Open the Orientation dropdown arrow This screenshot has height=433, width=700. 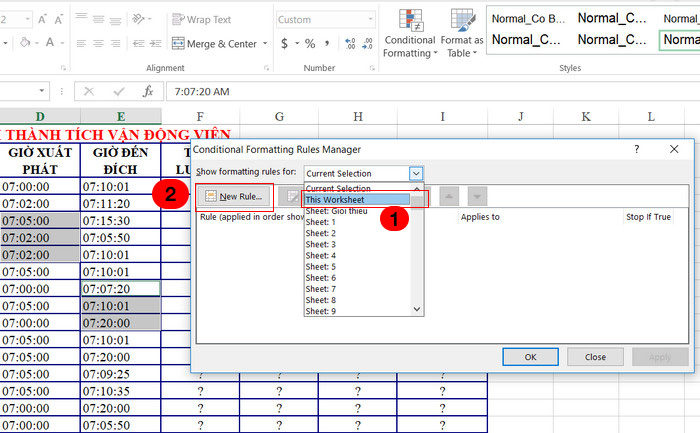click(150, 19)
